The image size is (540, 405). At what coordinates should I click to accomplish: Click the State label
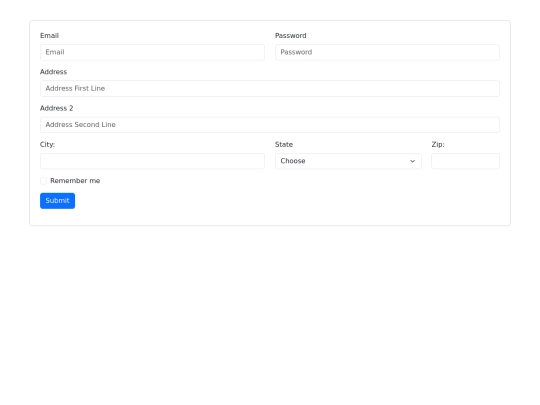coord(284,145)
